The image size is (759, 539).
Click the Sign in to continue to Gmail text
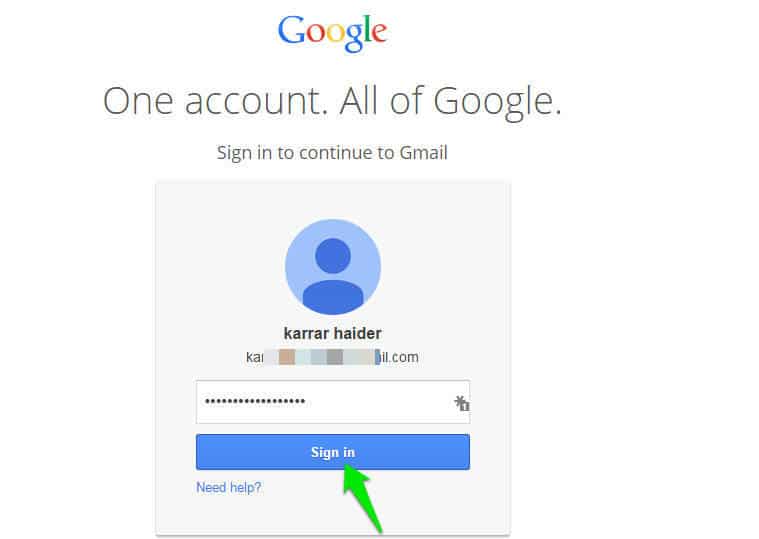332,153
